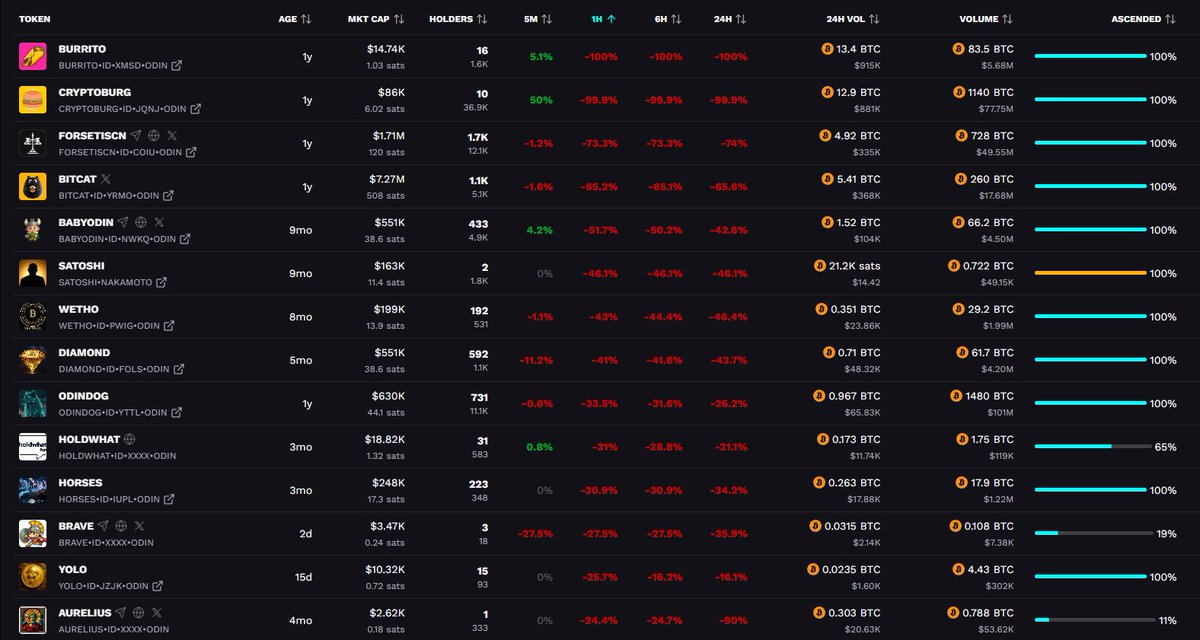Open the WETHO token name

tap(78, 309)
